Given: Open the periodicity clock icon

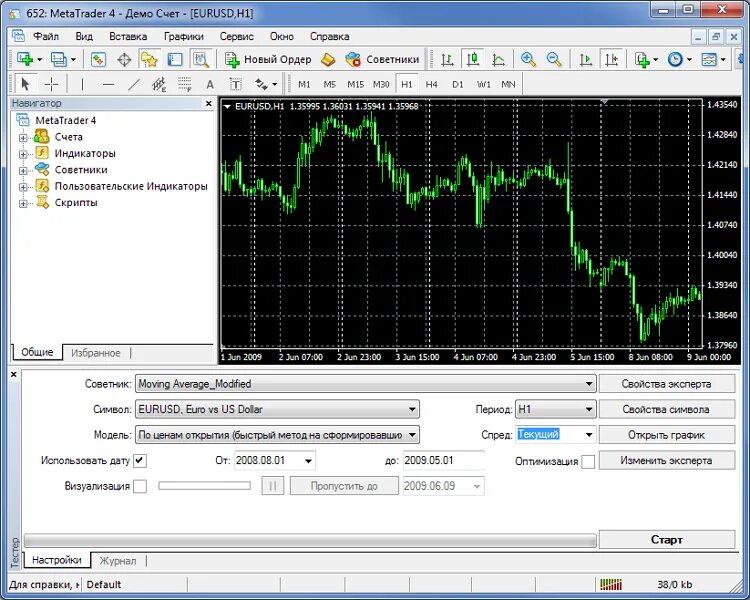Looking at the screenshot, I should click(675, 59).
